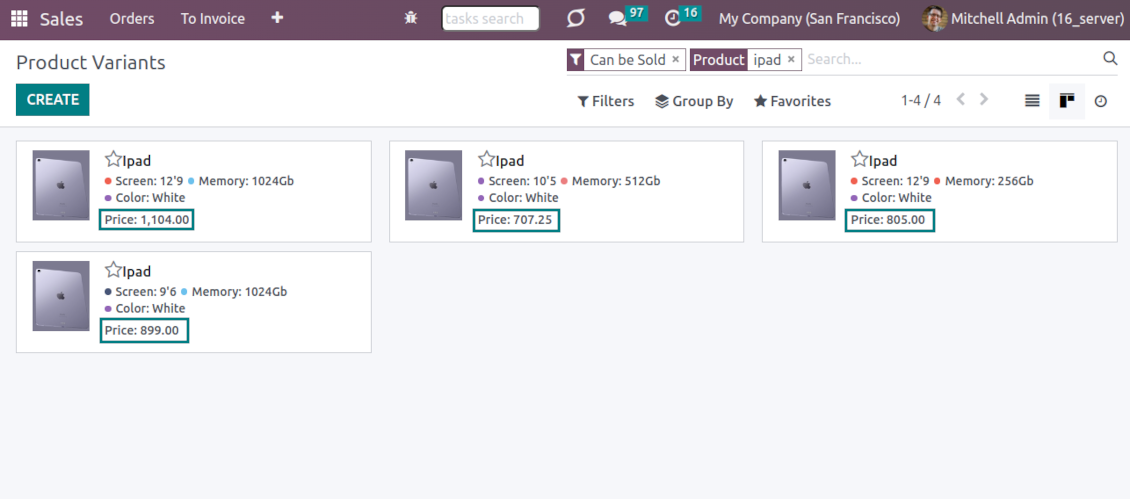
Task: Switch to kanban view
Action: [1067, 101]
